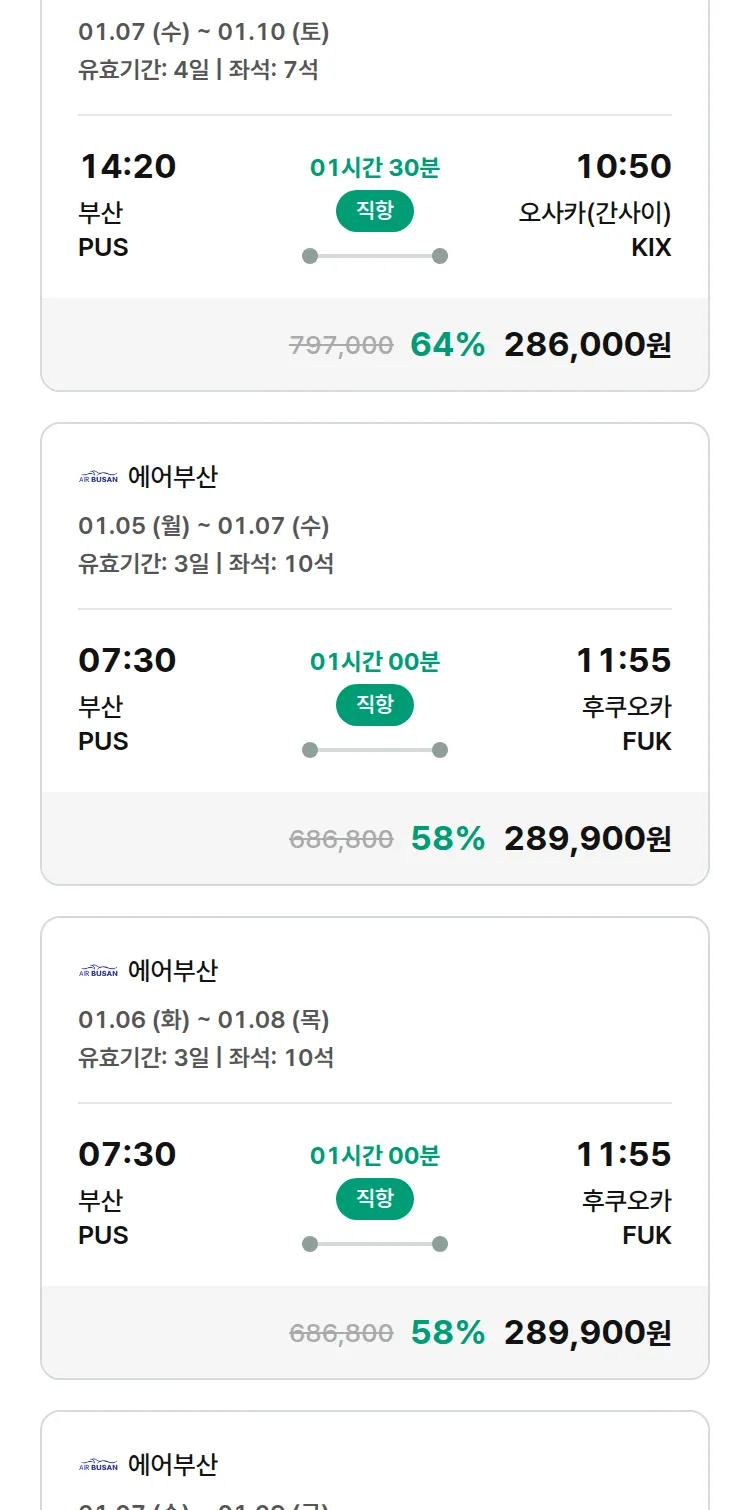Image resolution: width=750 pixels, height=1510 pixels.
Task: Select 289,900원 fare for 01.05 departure
Action: pyautogui.click(x=587, y=839)
